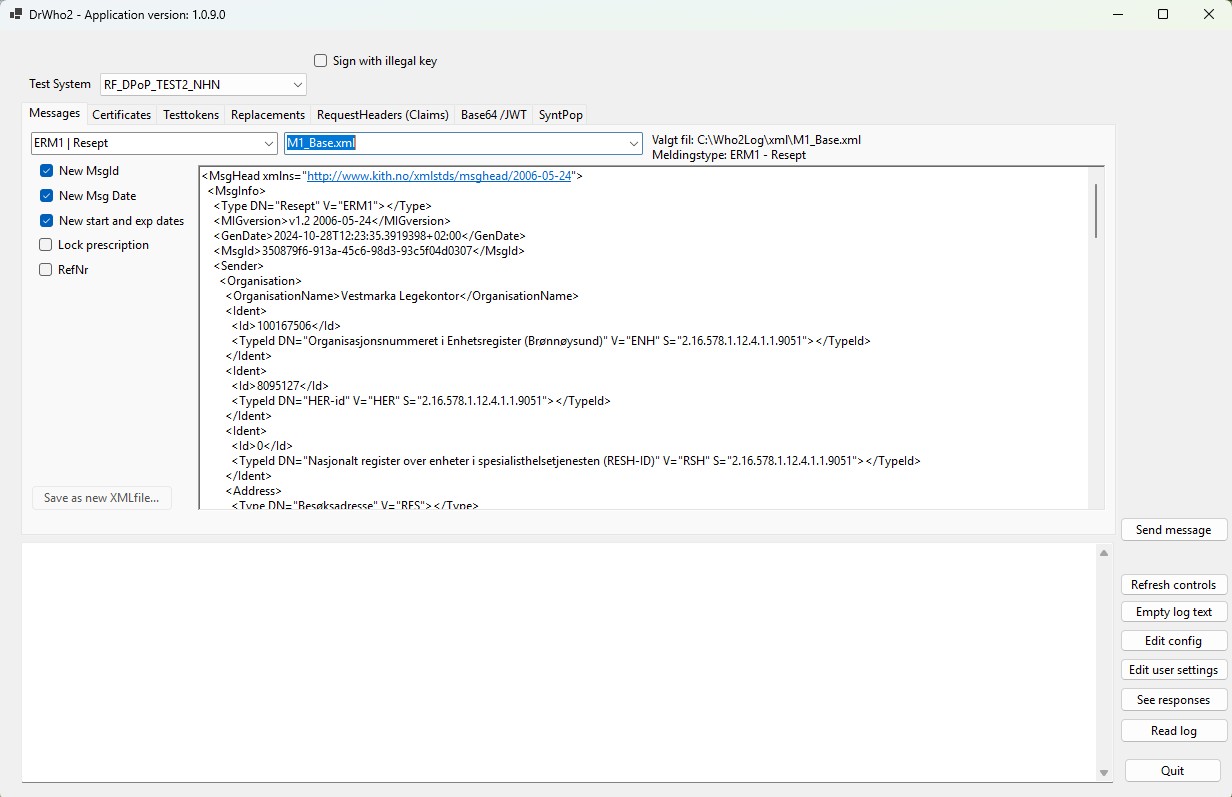Viewport: 1232px width, 797px height.
Task: Click the msghead schema hyperlink in the XML
Action: click(x=438, y=175)
